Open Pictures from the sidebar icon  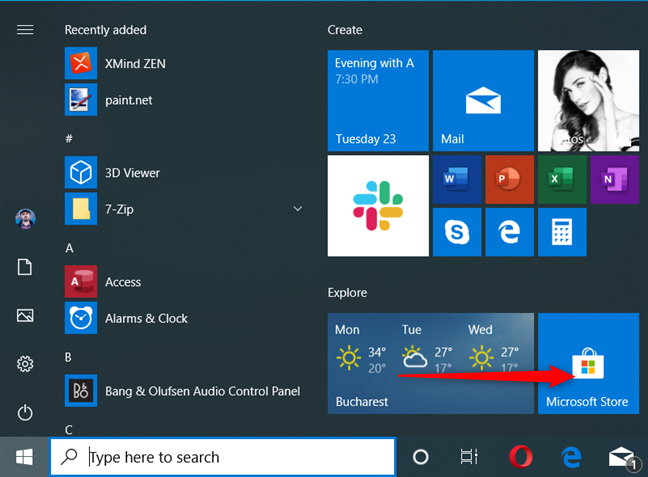[25, 315]
